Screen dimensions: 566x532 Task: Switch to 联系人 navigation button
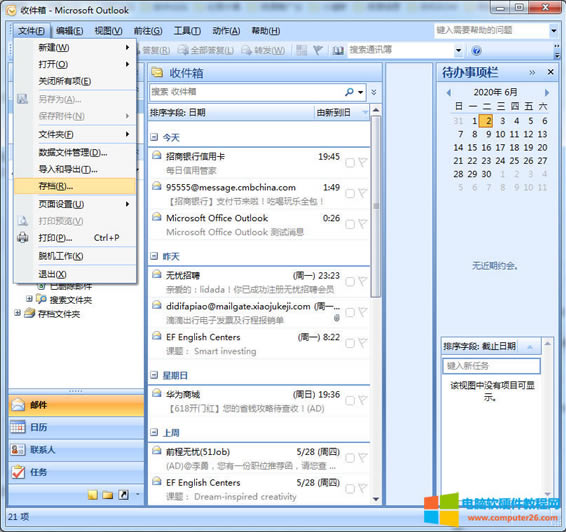(76, 450)
